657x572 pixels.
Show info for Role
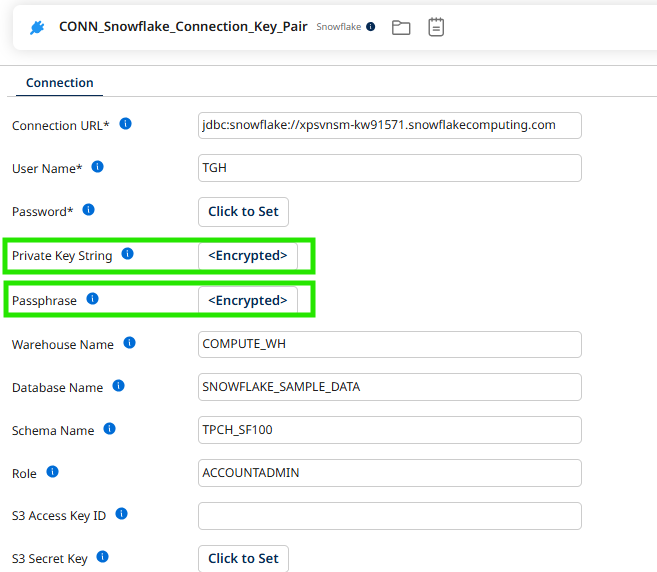pyautogui.click(x=52, y=472)
